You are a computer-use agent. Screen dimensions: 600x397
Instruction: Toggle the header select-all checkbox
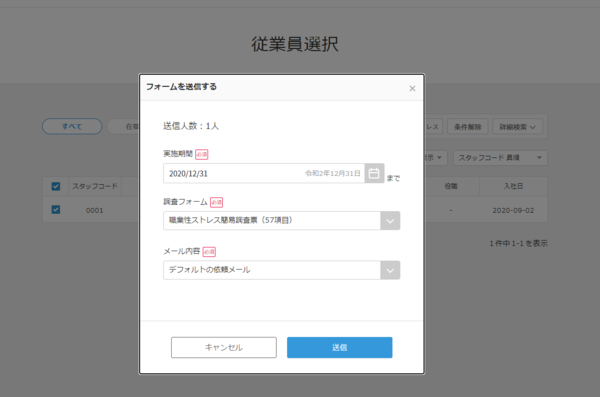(56, 186)
